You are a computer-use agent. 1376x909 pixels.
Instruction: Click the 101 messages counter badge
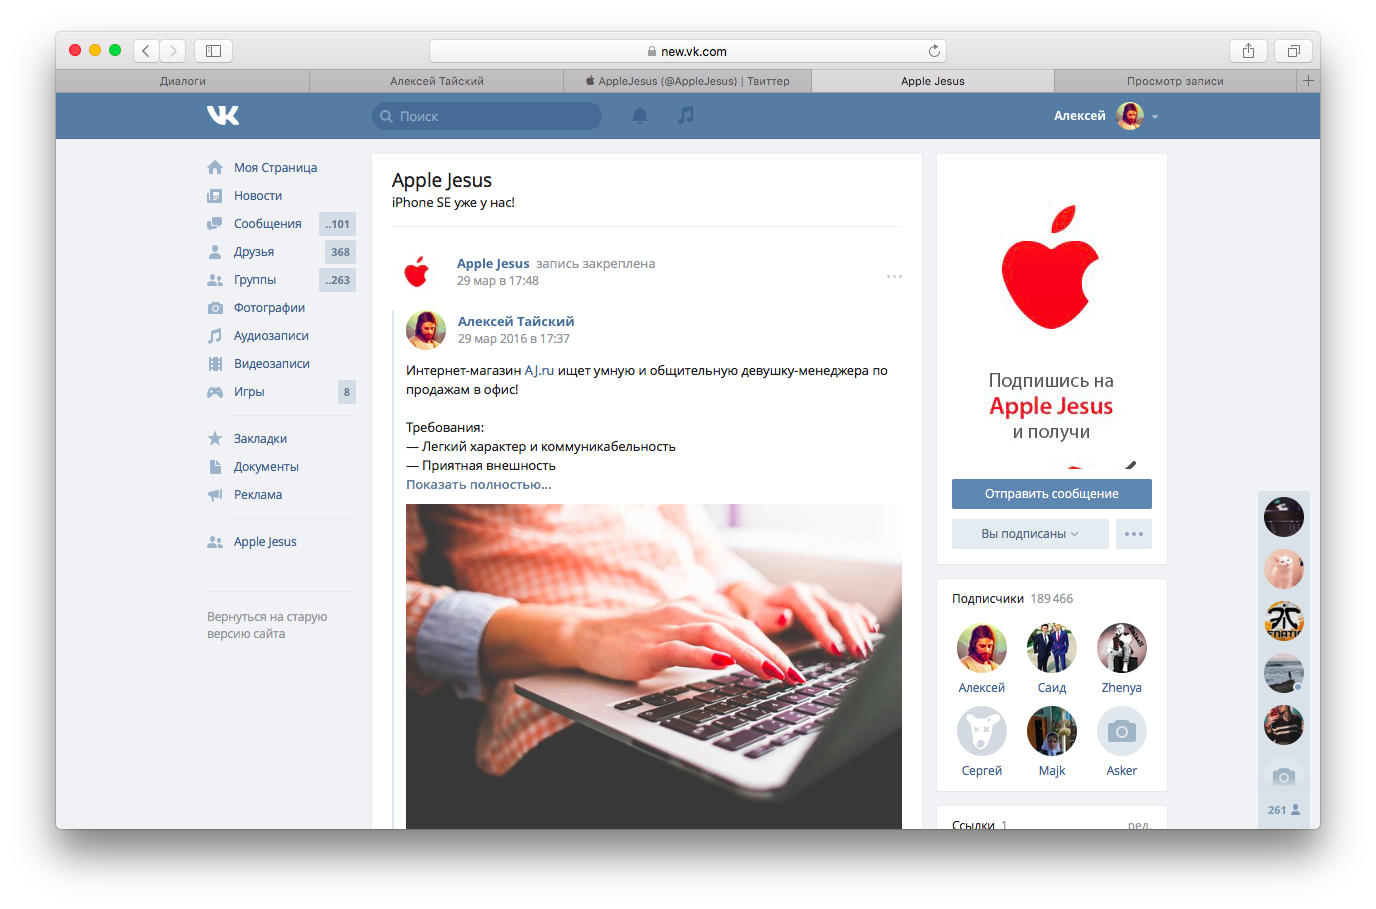pos(337,224)
